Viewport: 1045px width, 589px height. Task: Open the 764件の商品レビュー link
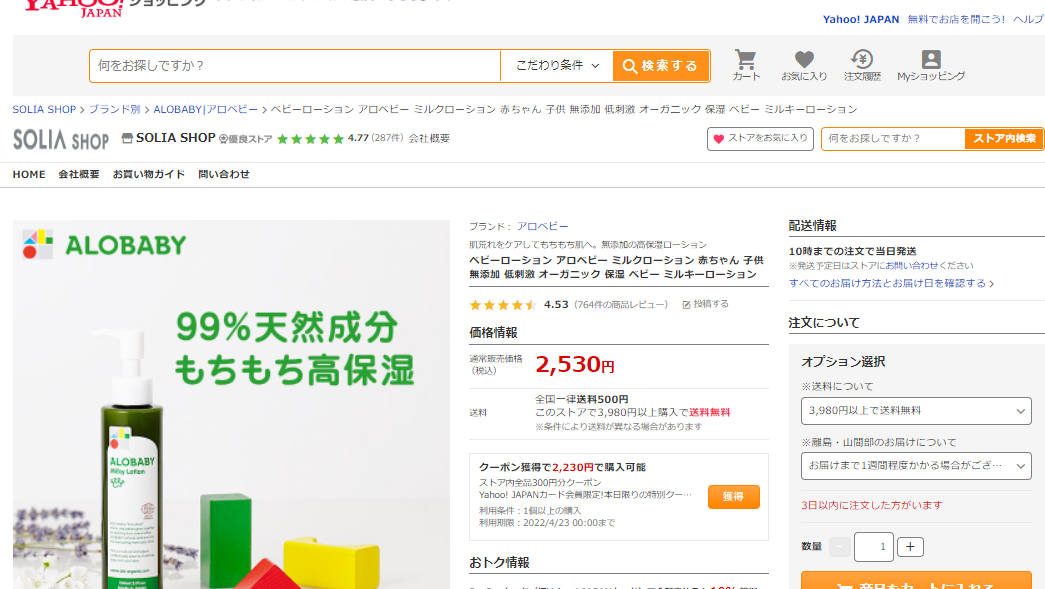point(620,304)
